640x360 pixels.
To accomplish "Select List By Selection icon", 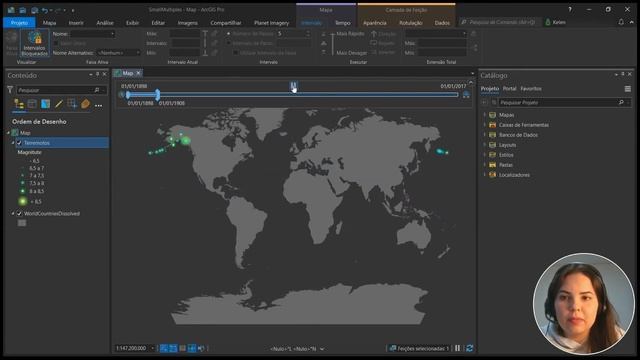I will tap(45, 104).
